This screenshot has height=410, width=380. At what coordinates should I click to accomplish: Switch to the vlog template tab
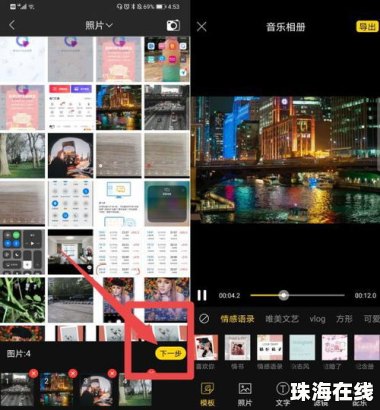(317, 319)
